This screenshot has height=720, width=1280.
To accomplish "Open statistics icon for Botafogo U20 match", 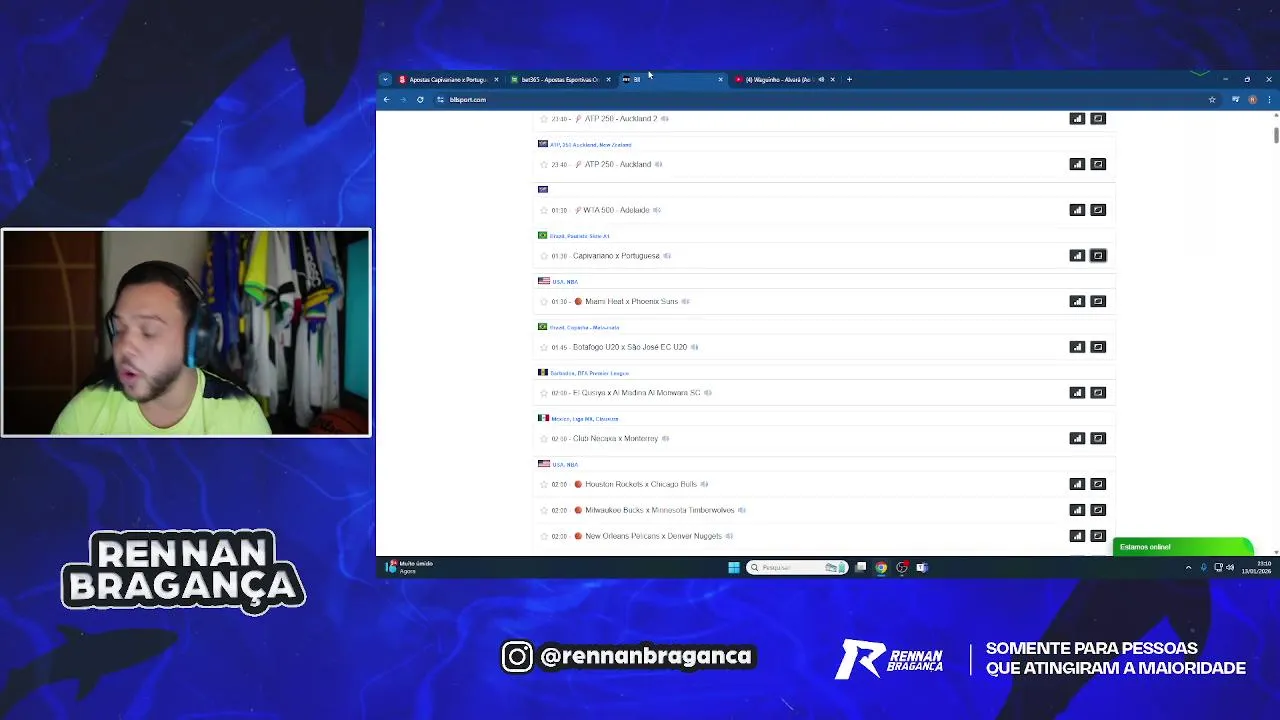I will click(1077, 347).
